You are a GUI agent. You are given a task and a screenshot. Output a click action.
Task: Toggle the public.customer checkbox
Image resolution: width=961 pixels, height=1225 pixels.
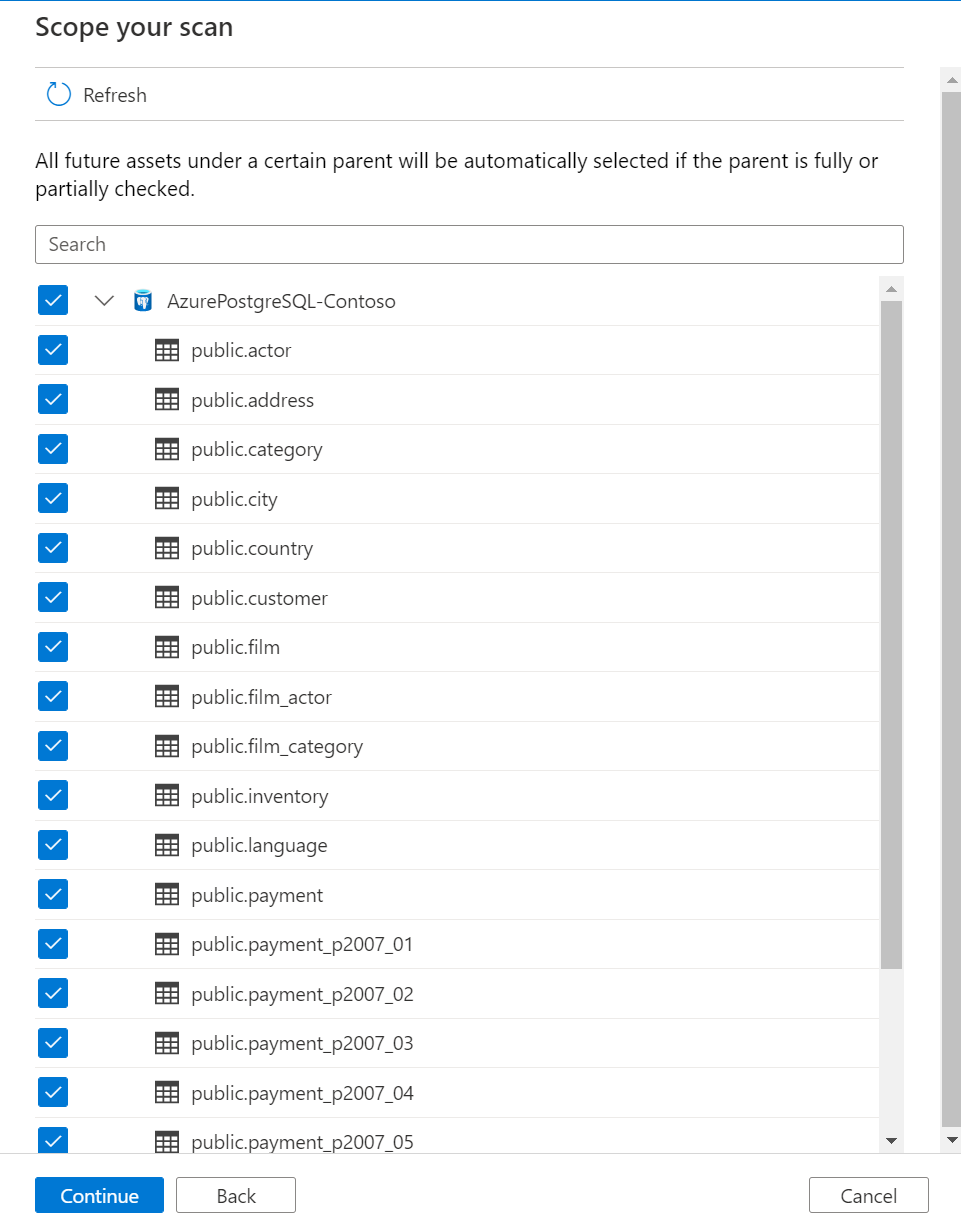53,597
